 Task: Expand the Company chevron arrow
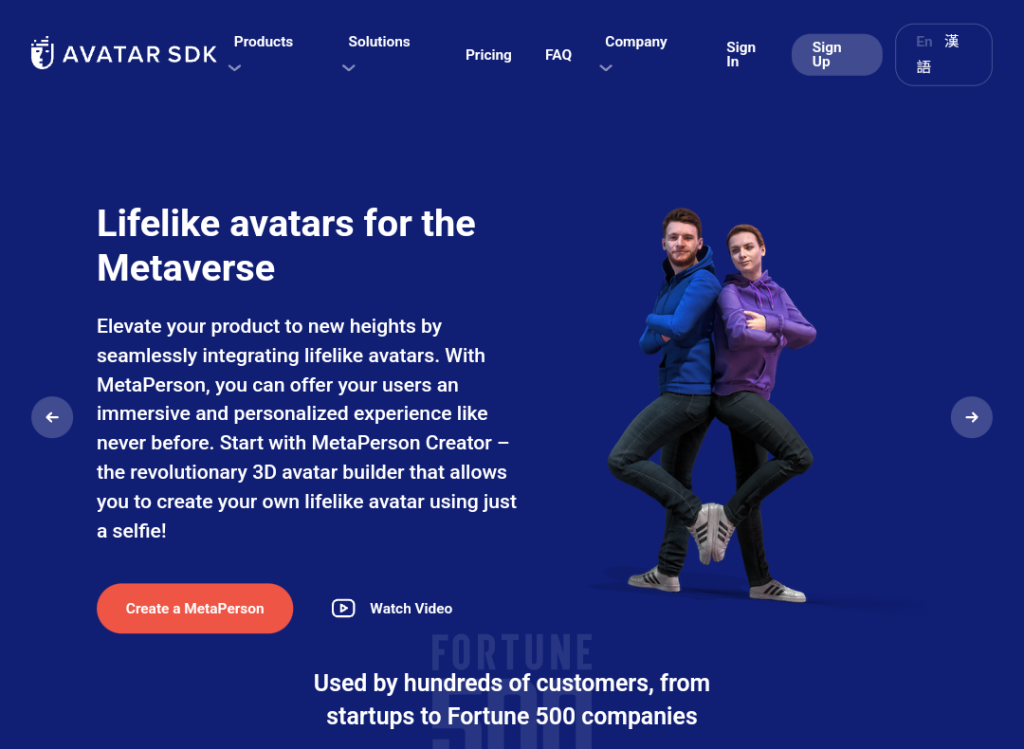click(x=606, y=68)
